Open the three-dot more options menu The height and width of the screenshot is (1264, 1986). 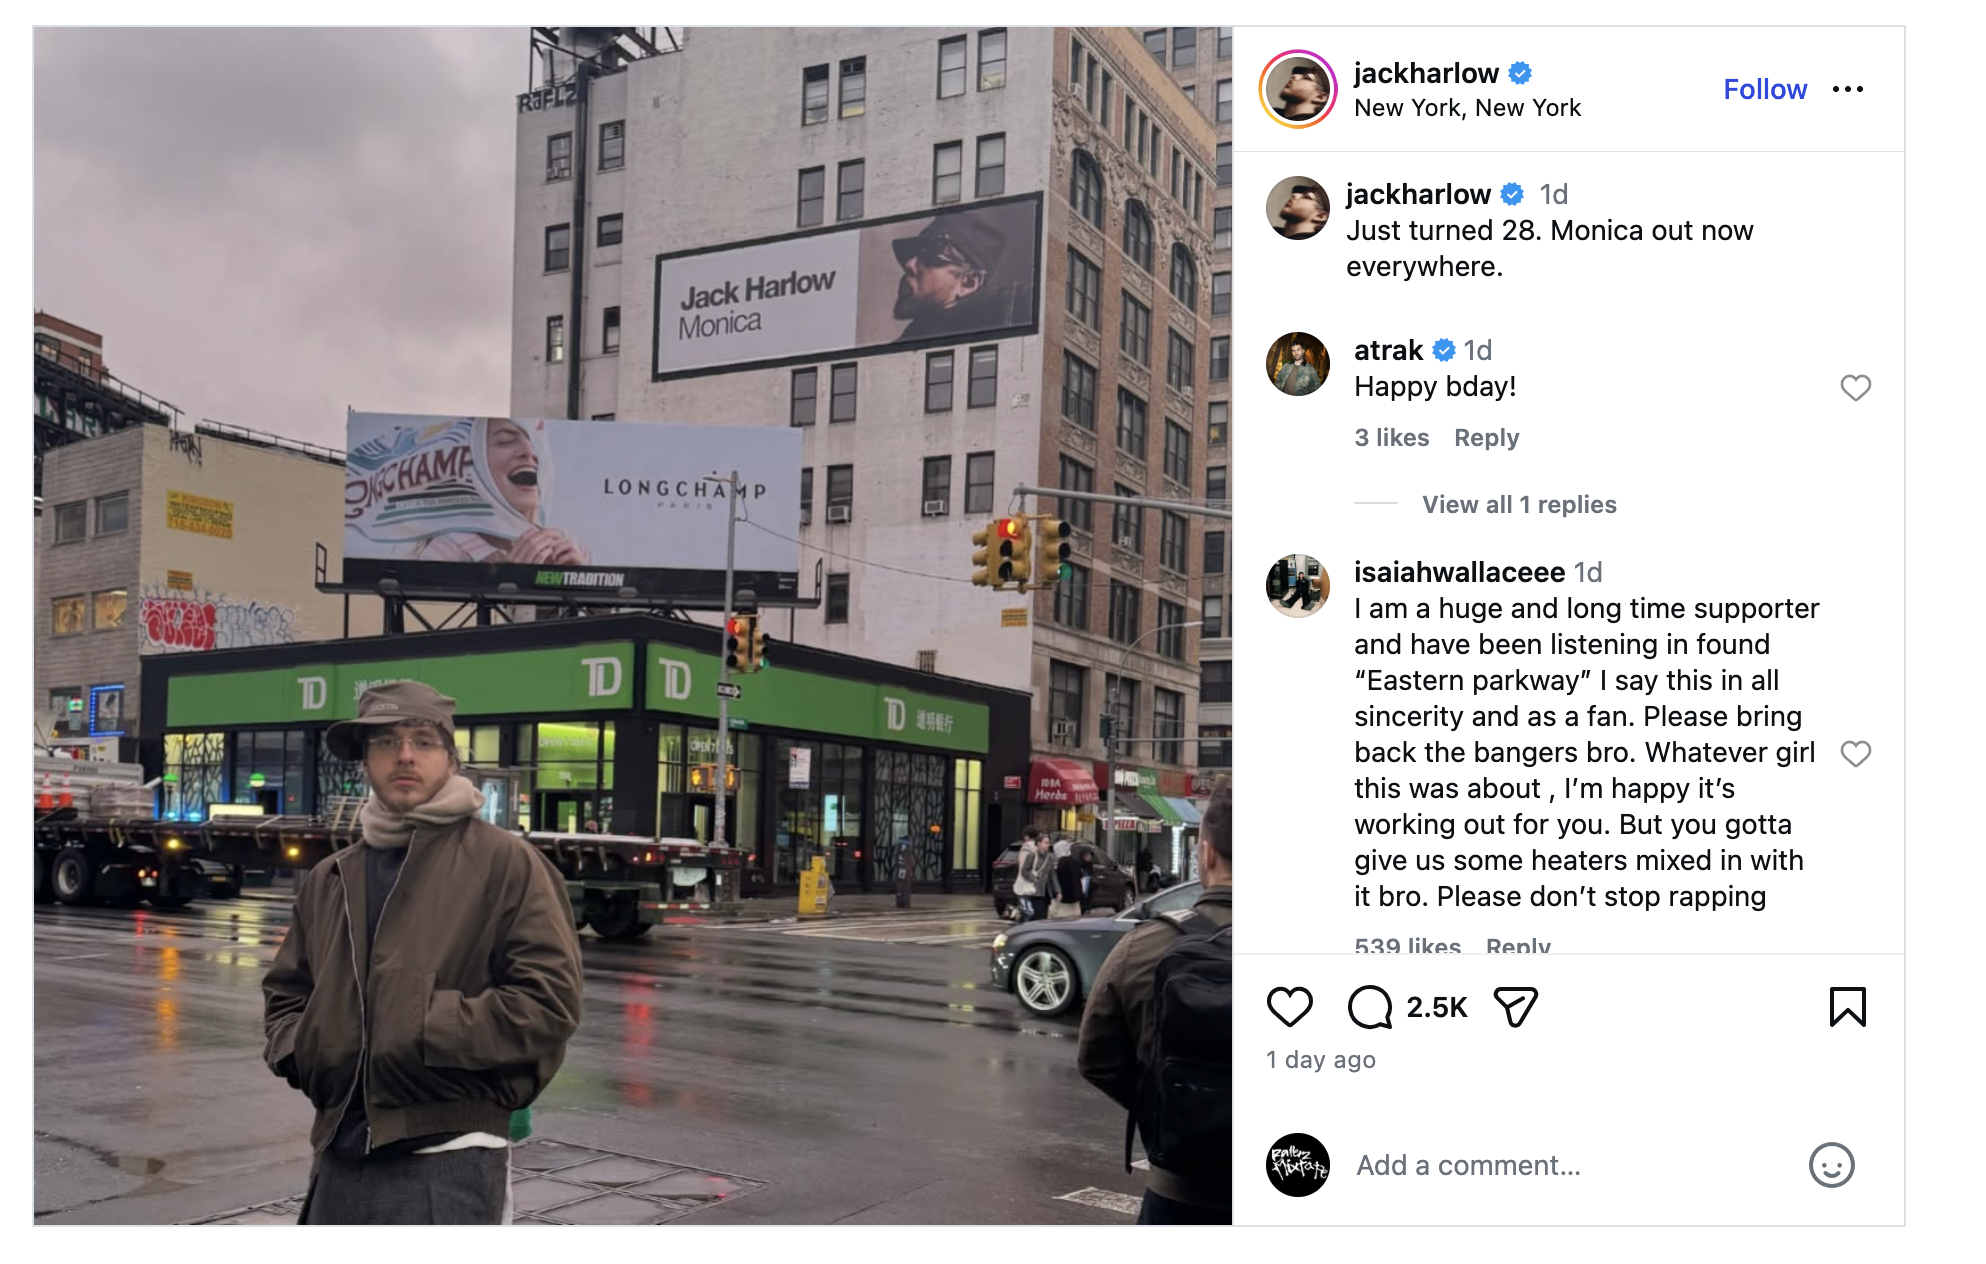tap(1848, 89)
